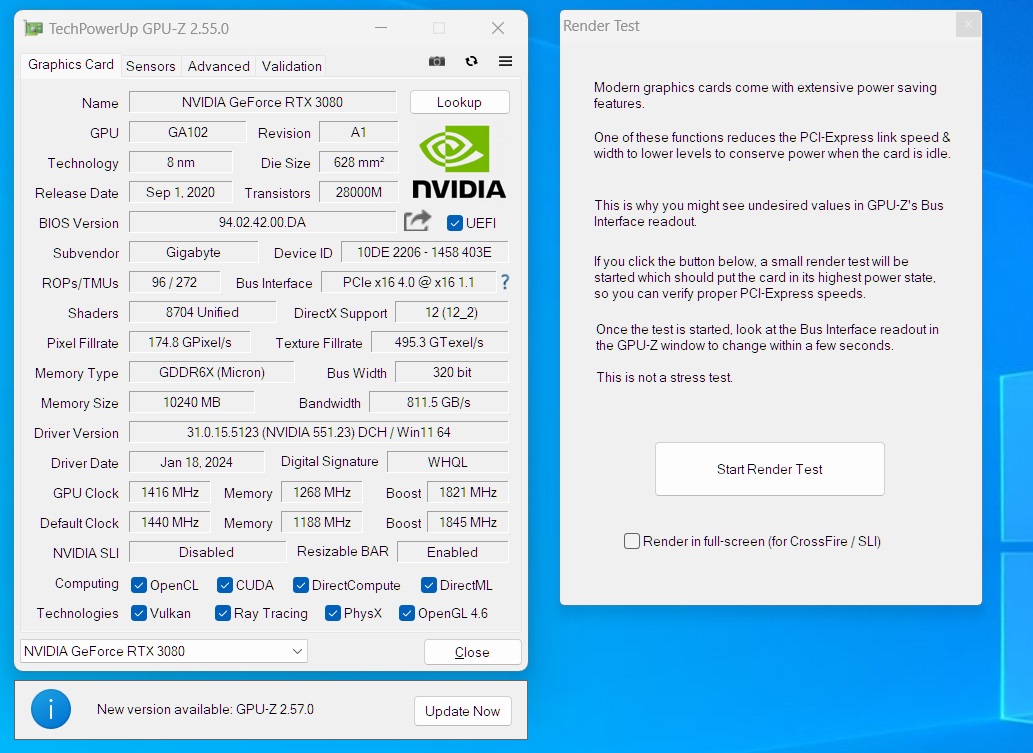This screenshot has height=753, width=1033.
Task: Click the Lookup button
Action: point(459,102)
